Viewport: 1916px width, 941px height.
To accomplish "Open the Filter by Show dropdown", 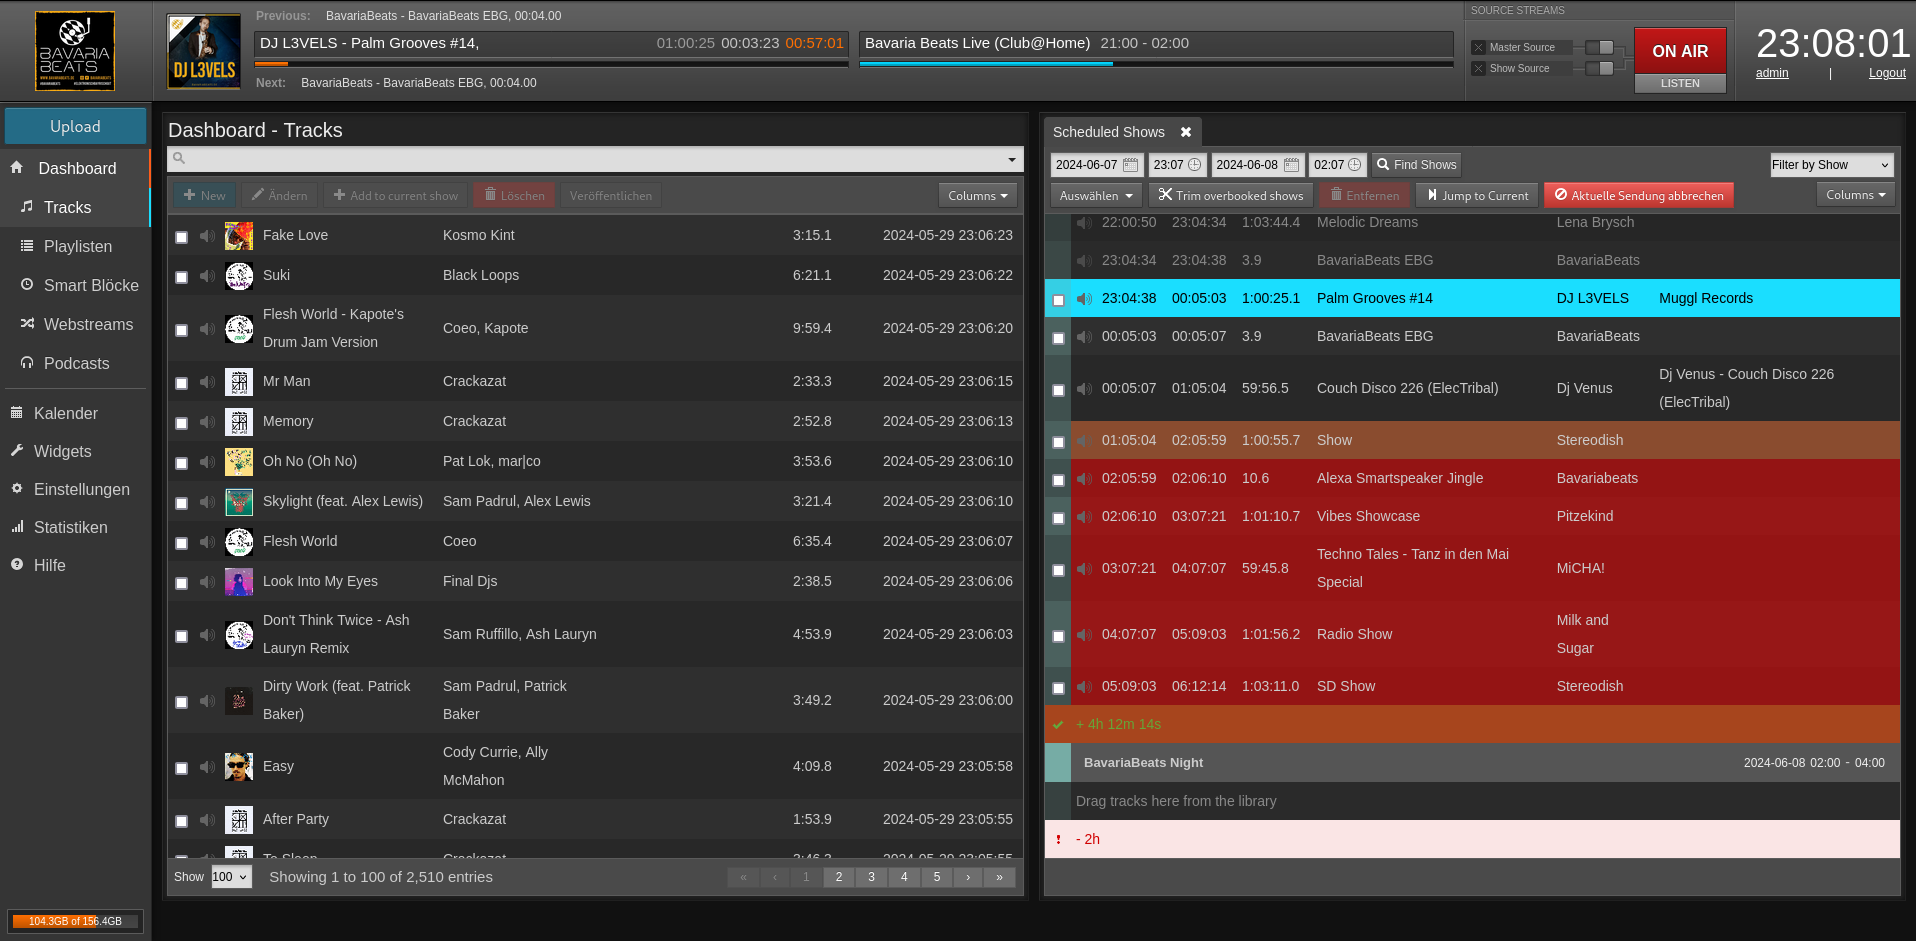I will (1831, 165).
